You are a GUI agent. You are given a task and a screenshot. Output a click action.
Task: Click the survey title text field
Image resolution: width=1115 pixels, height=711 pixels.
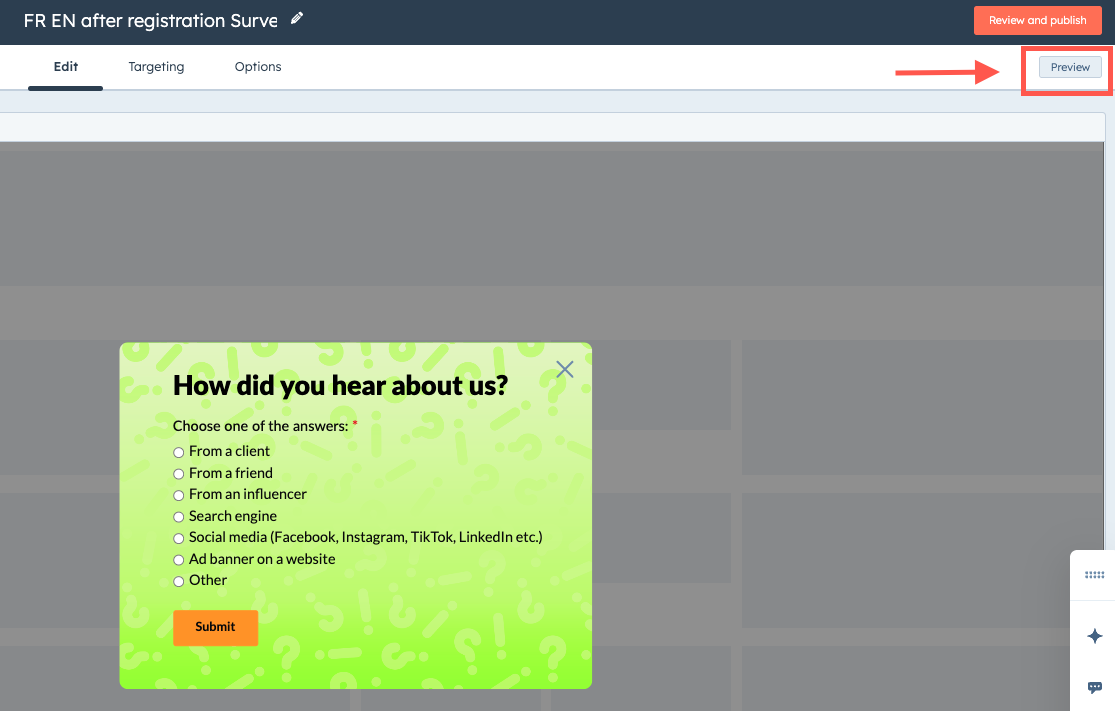point(150,21)
